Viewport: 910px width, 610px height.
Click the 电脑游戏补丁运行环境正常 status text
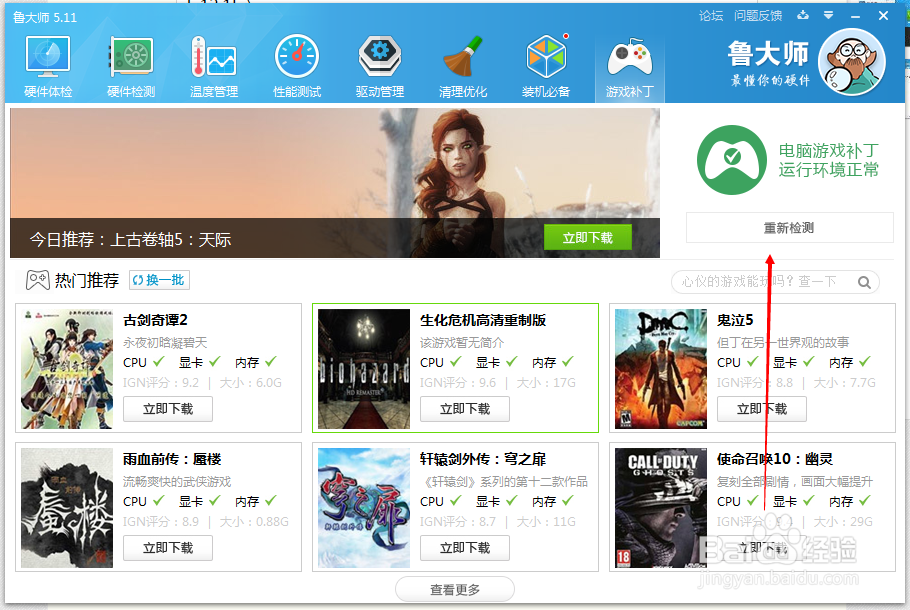[x=829, y=160]
